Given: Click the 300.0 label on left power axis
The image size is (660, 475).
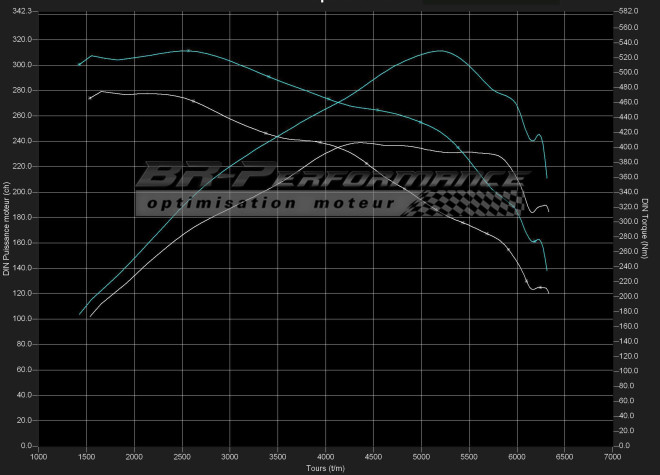Looking at the screenshot, I should click(x=21, y=65).
